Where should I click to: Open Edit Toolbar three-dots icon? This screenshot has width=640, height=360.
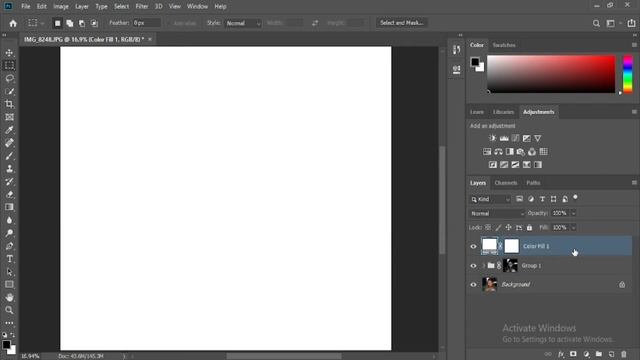[x=9, y=323]
